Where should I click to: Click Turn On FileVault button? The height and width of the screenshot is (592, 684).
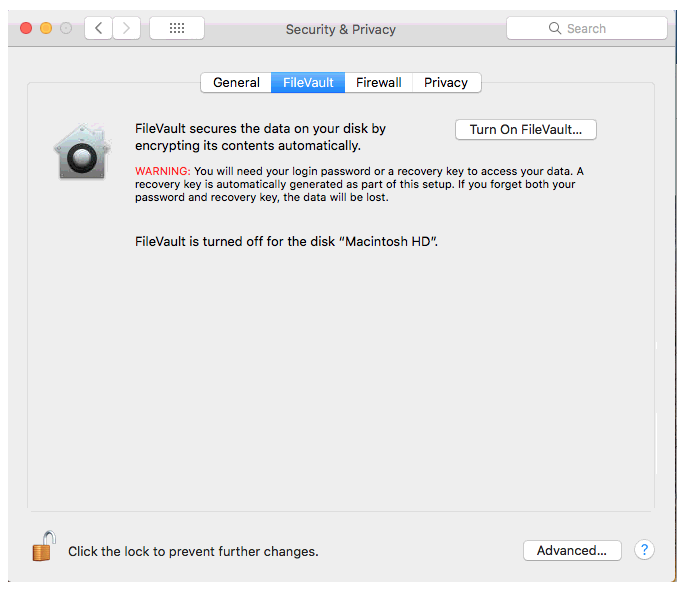click(526, 130)
